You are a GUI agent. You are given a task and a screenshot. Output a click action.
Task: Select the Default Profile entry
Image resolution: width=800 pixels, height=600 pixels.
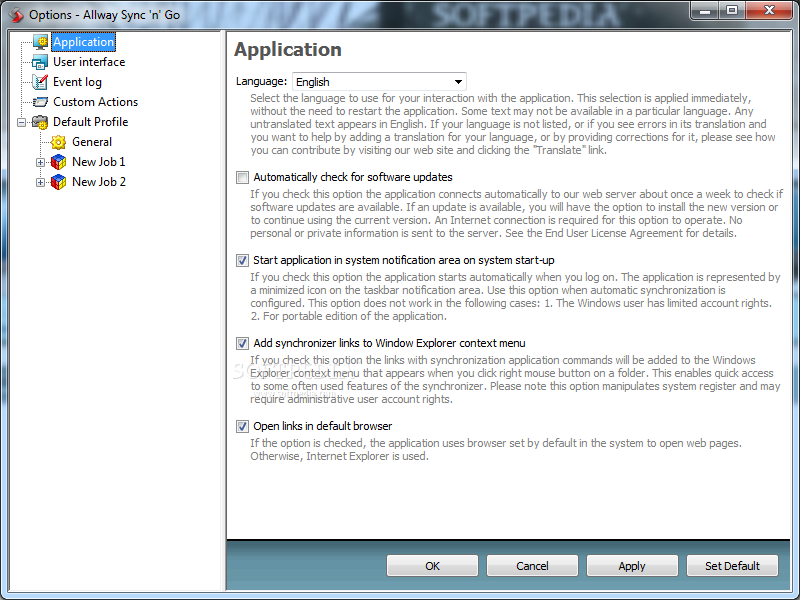(90, 122)
